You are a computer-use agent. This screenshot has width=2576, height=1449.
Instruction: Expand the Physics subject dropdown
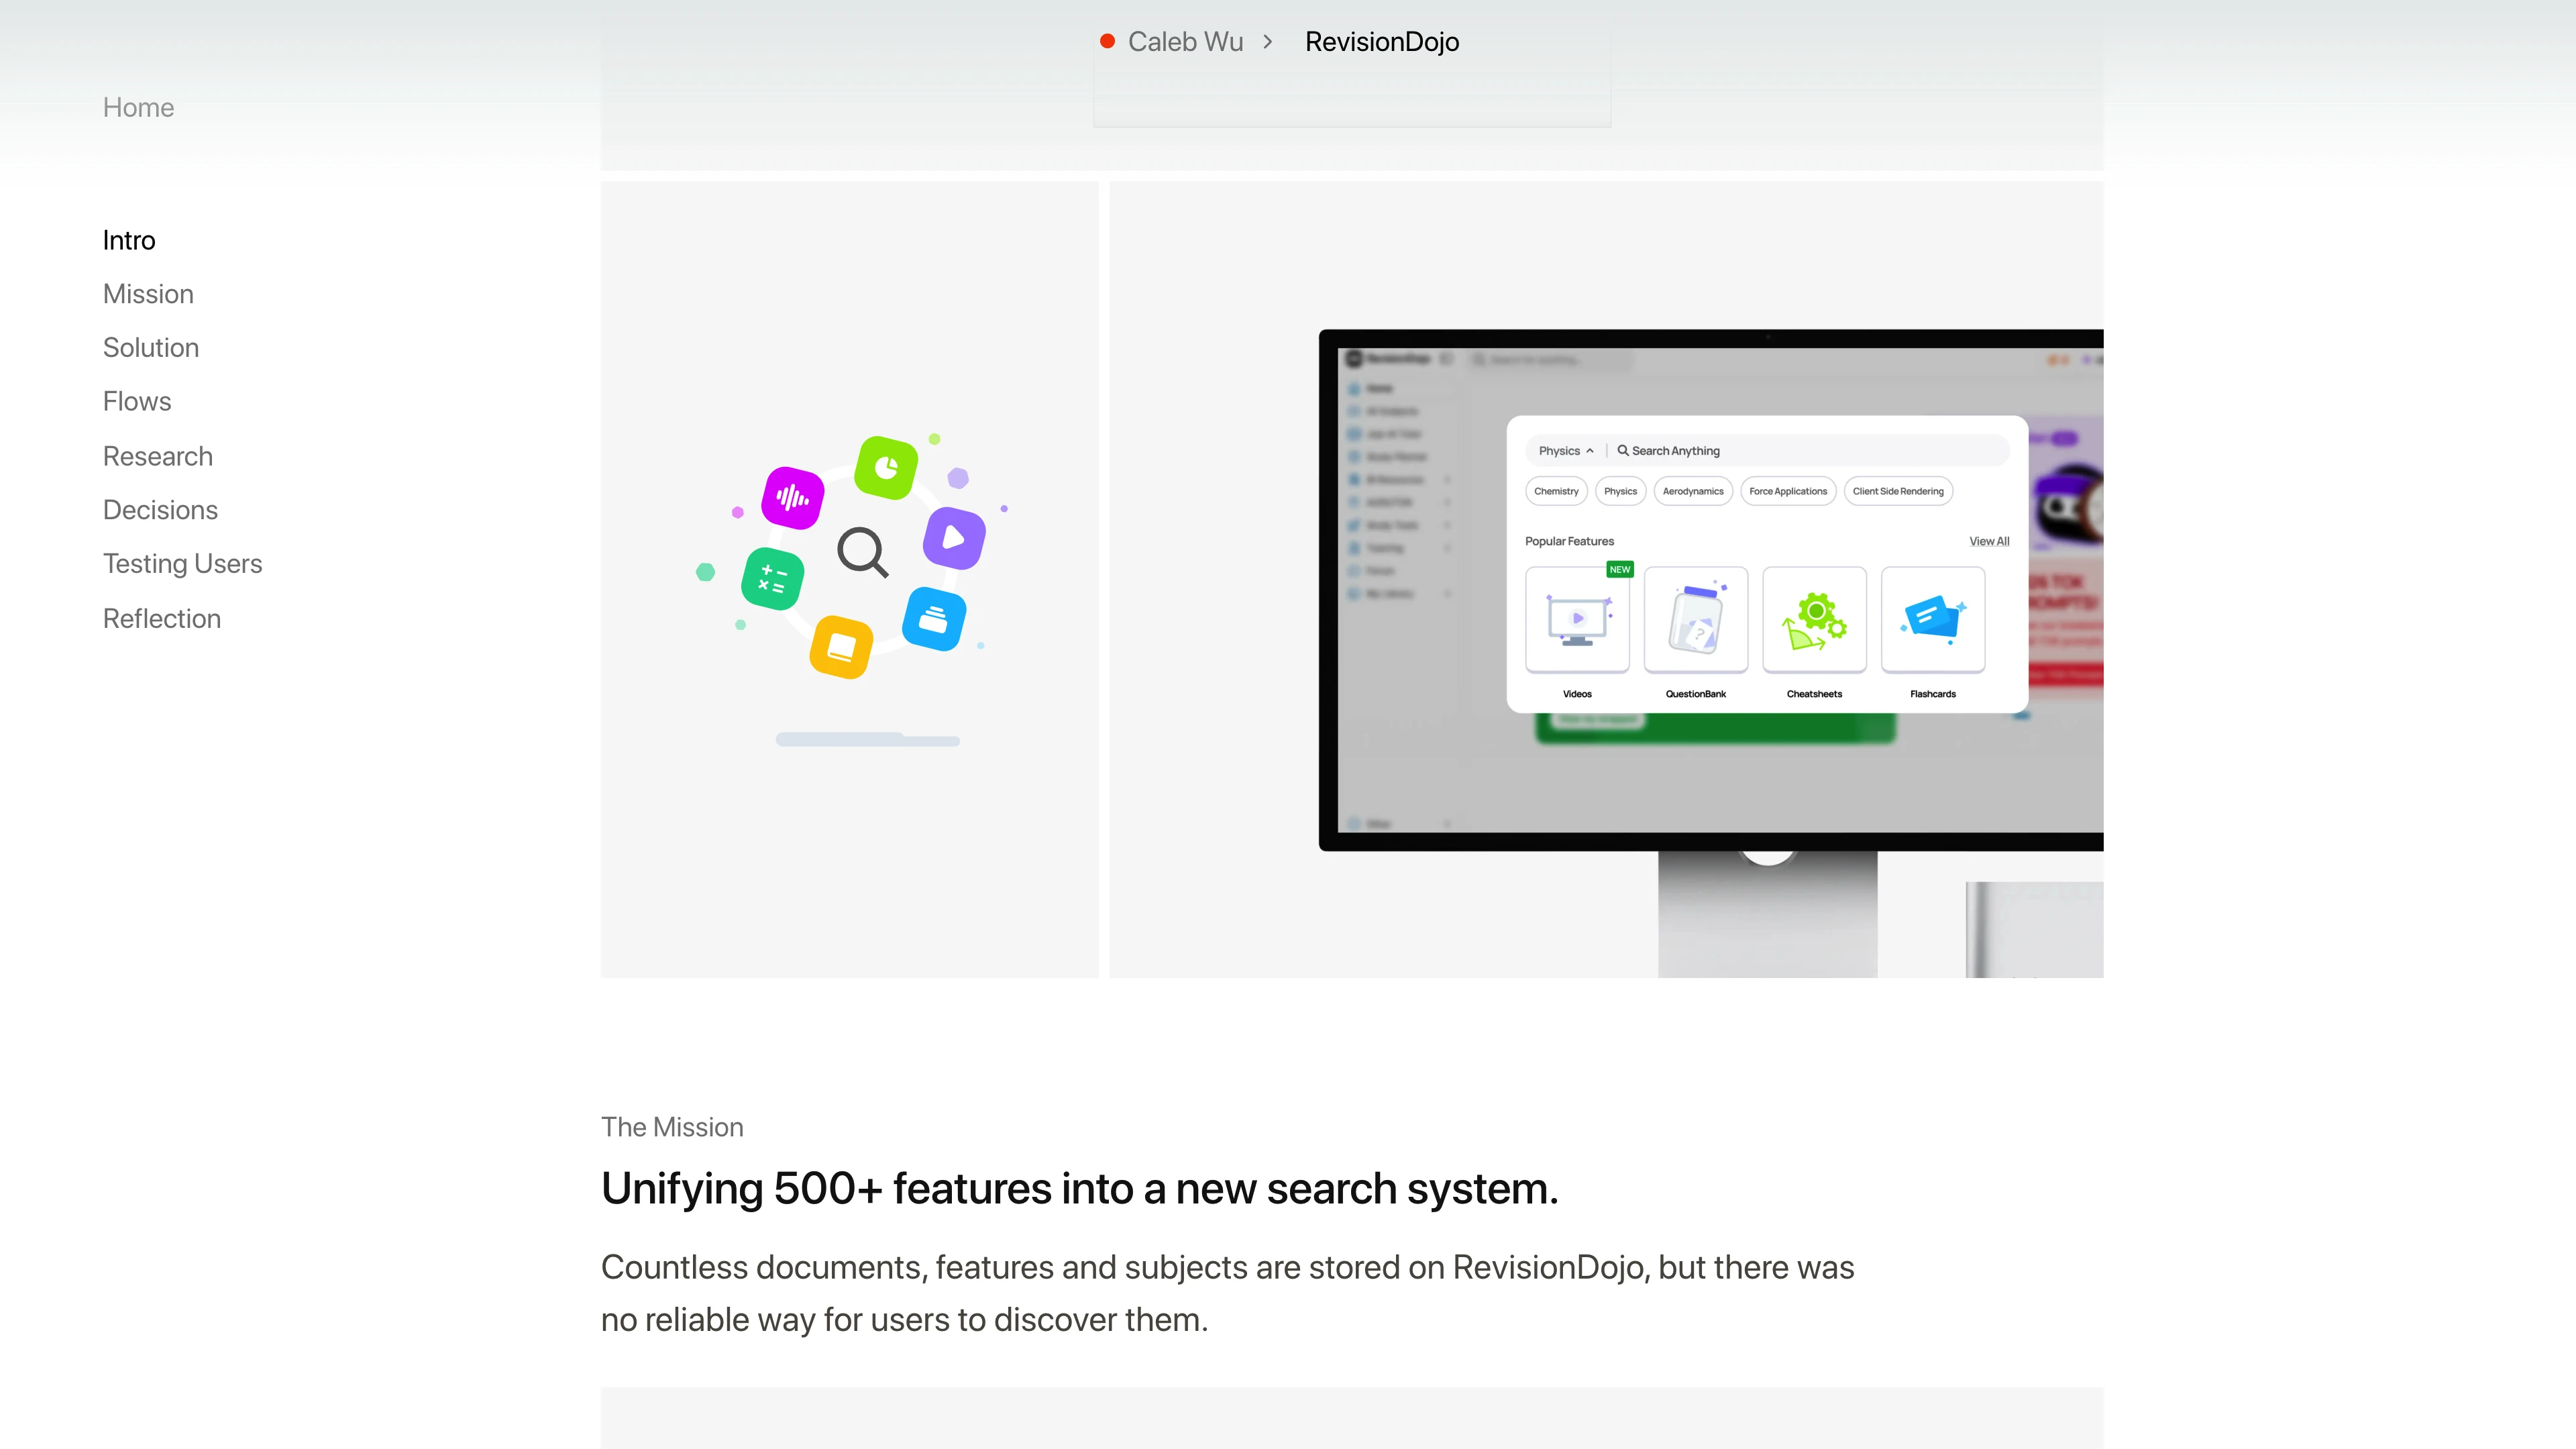[1566, 451]
